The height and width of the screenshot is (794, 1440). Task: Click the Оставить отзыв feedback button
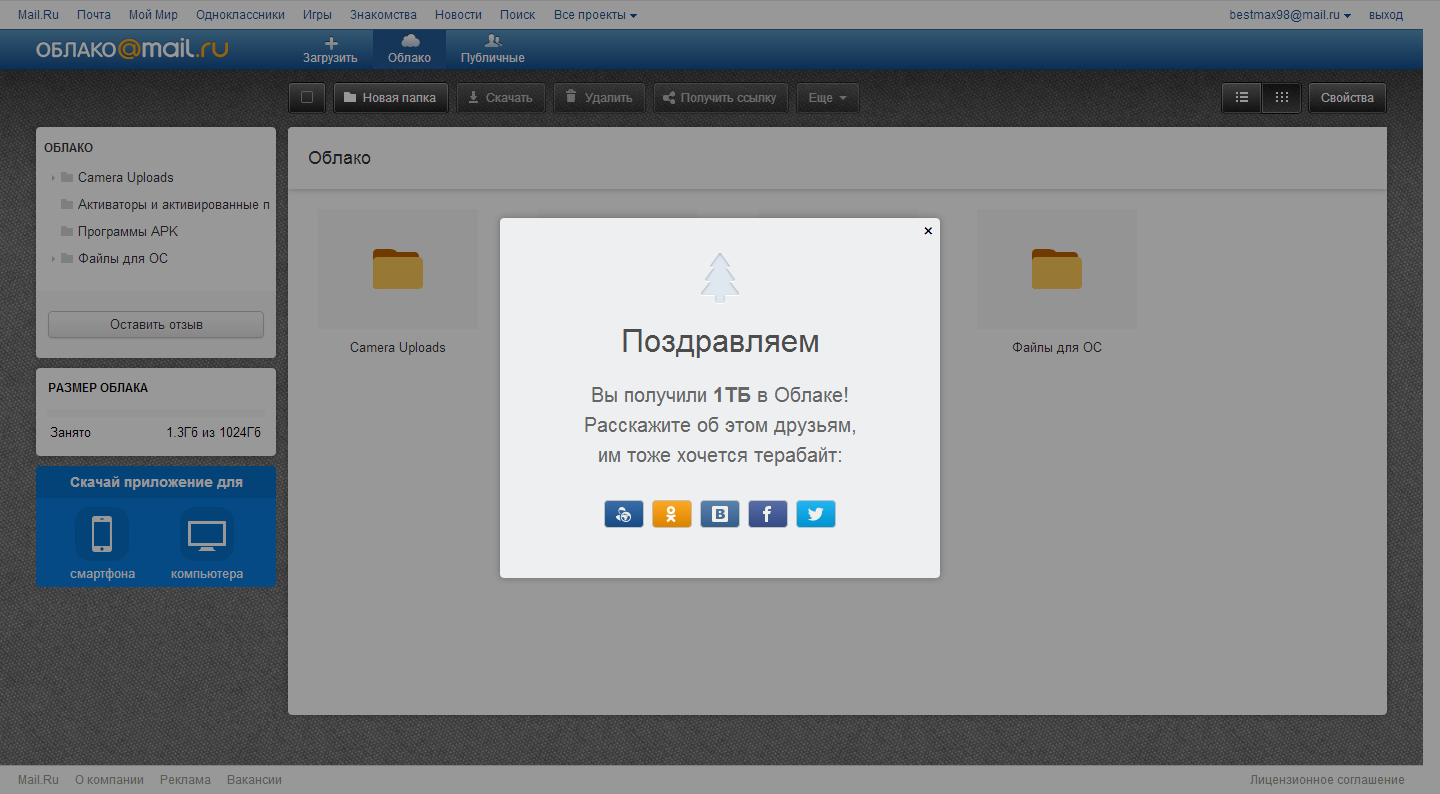coord(156,325)
